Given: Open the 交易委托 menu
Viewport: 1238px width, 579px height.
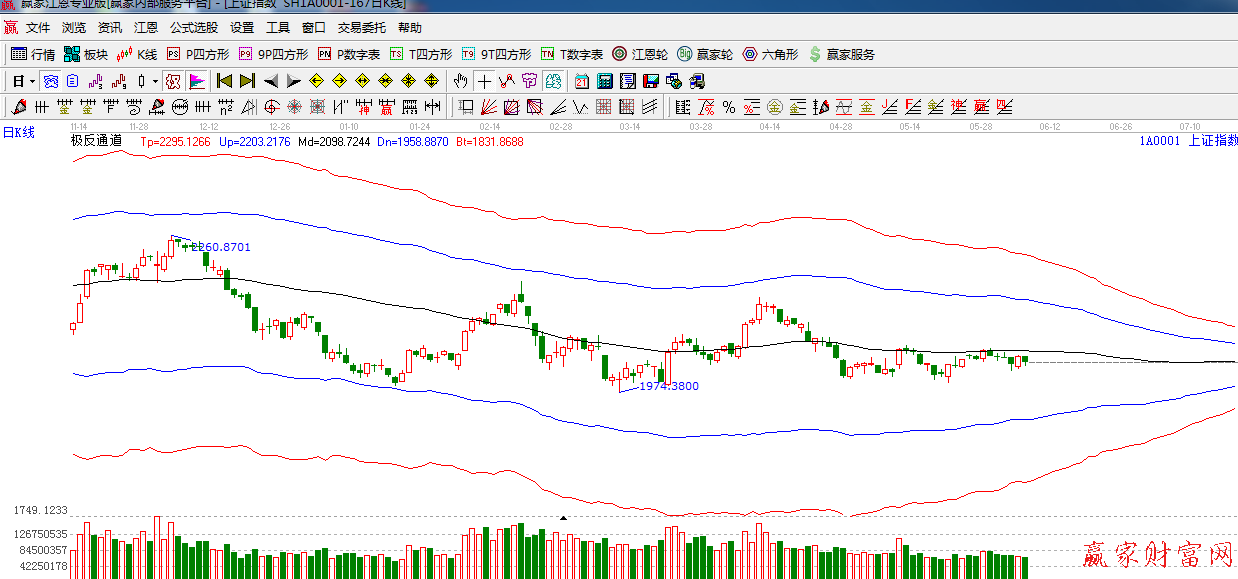Looking at the screenshot, I should tap(361, 28).
